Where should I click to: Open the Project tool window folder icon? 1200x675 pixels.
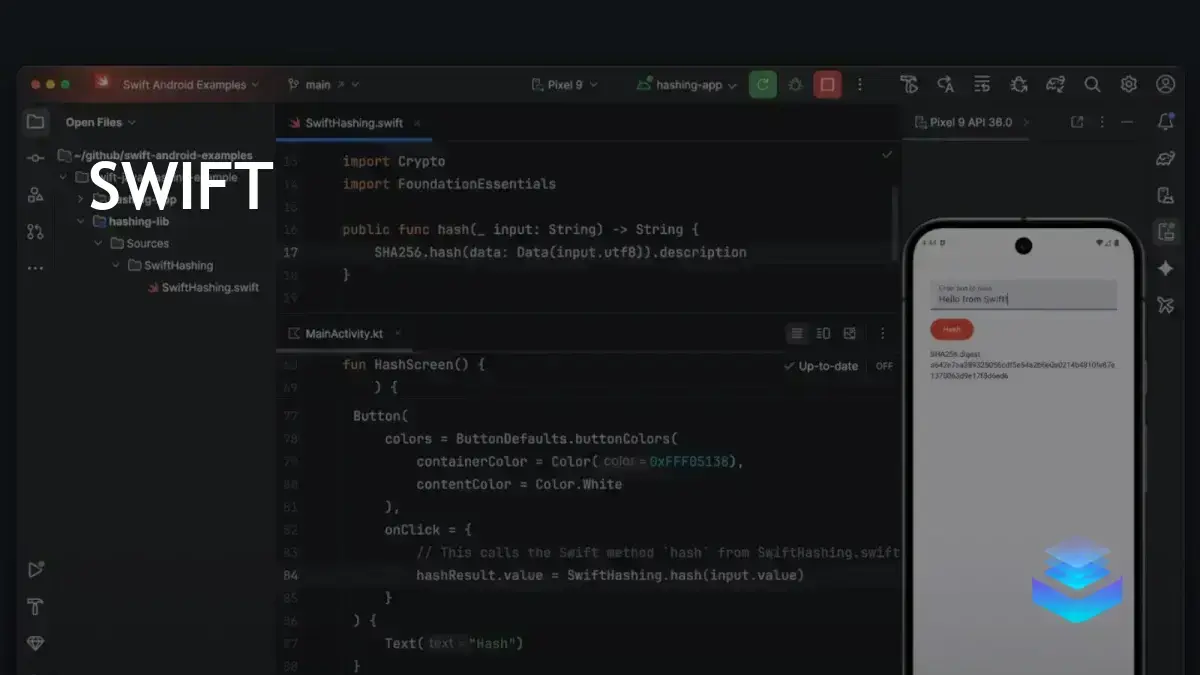35,122
